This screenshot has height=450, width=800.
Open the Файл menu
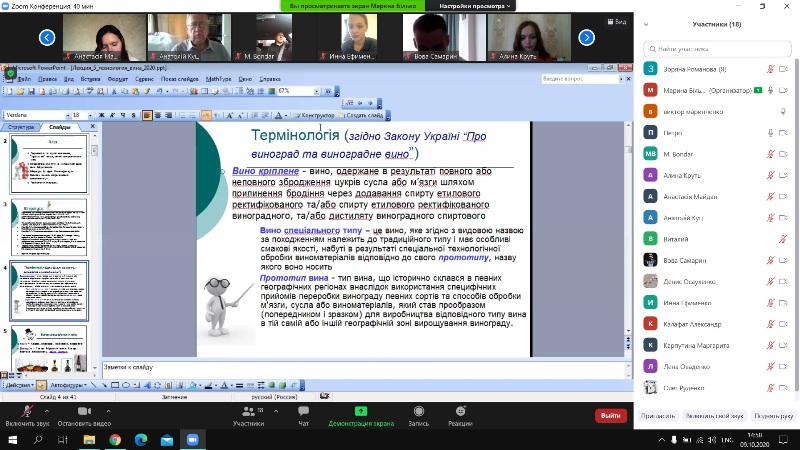24,79
